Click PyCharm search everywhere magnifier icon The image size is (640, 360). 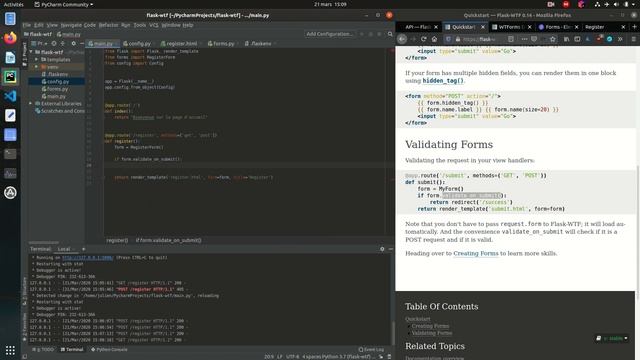pyautogui.click(x=390, y=34)
